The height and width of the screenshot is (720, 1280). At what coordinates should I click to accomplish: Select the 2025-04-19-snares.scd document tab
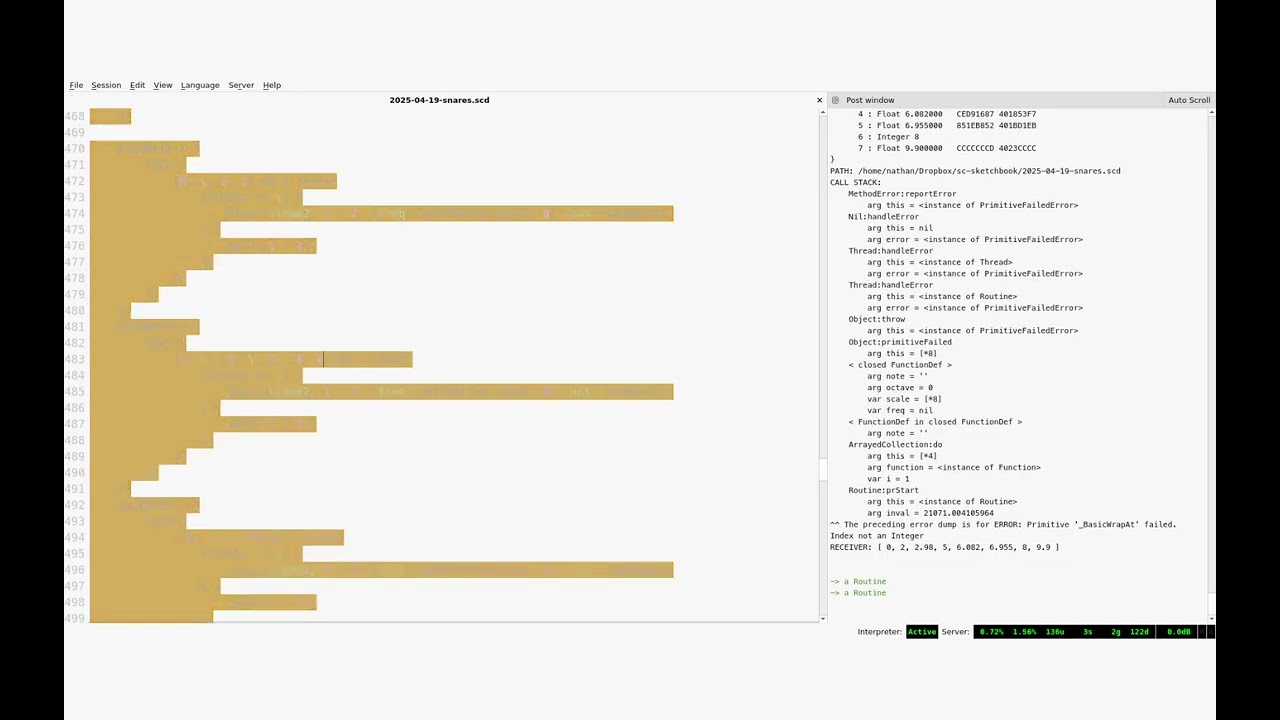point(439,100)
